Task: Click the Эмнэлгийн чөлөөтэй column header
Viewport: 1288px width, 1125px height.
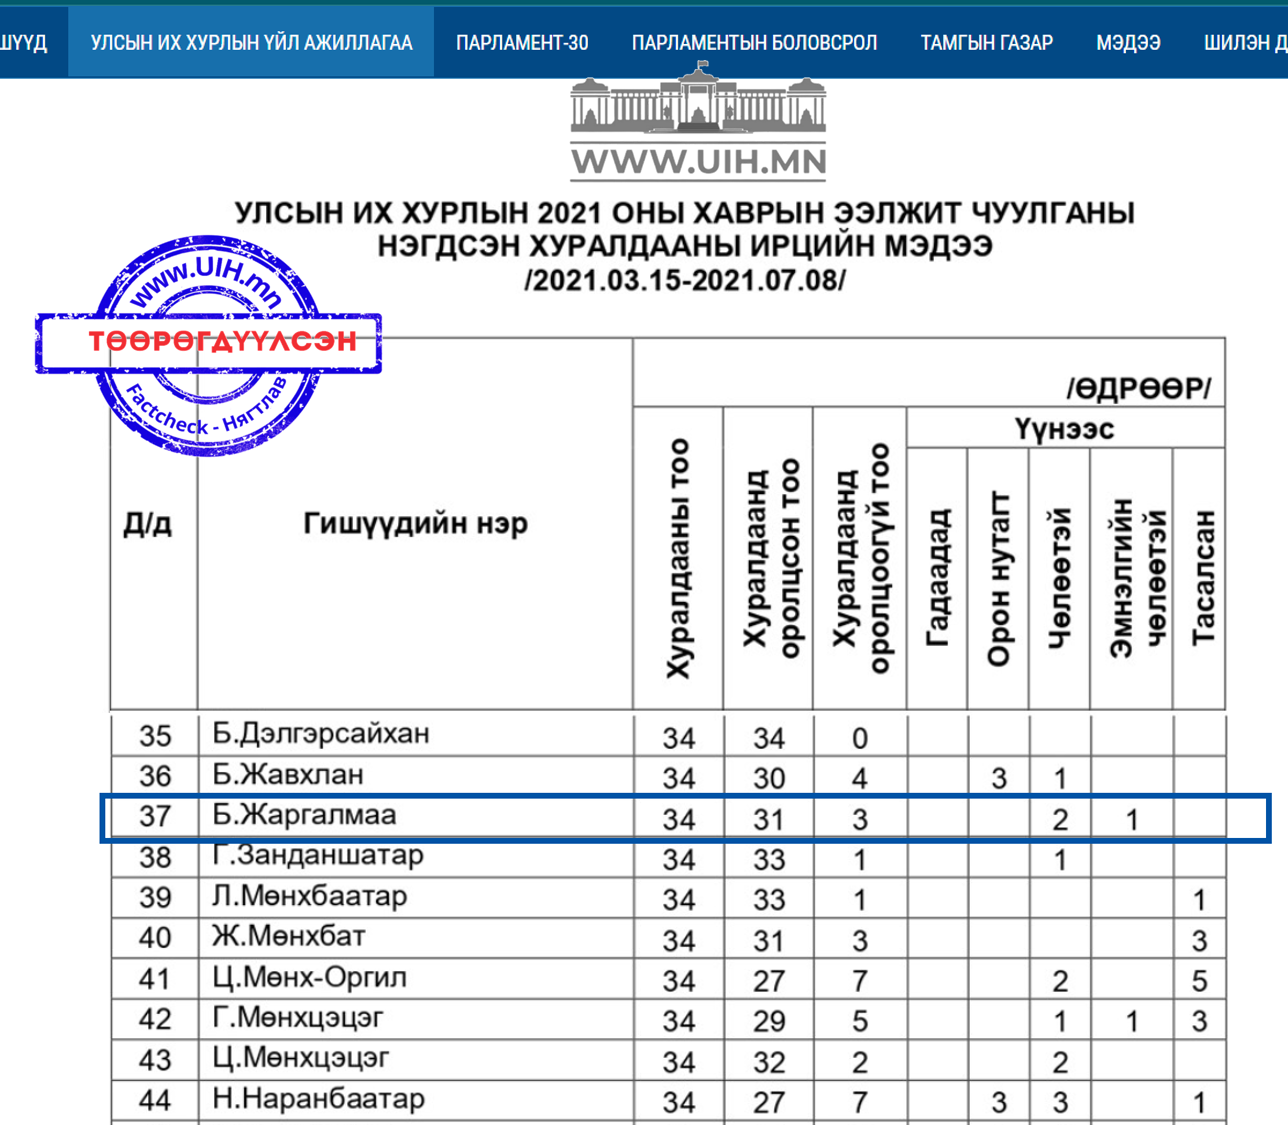Action: click(1137, 578)
